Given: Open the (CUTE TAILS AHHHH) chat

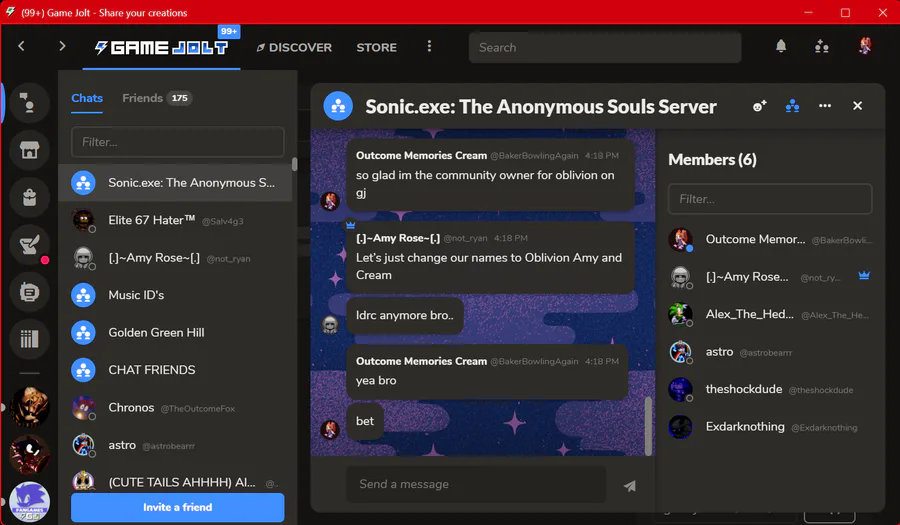Looking at the screenshot, I should [x=175, y=481].
